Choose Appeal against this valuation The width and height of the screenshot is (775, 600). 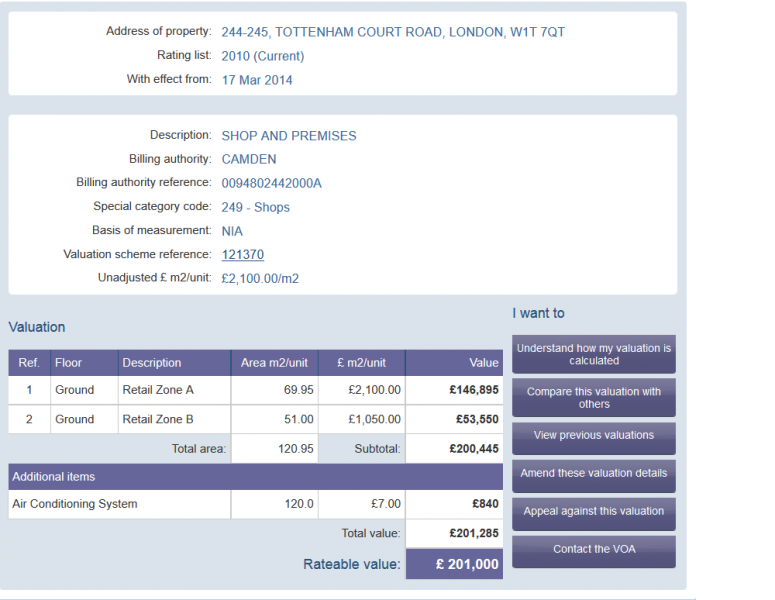594,514
